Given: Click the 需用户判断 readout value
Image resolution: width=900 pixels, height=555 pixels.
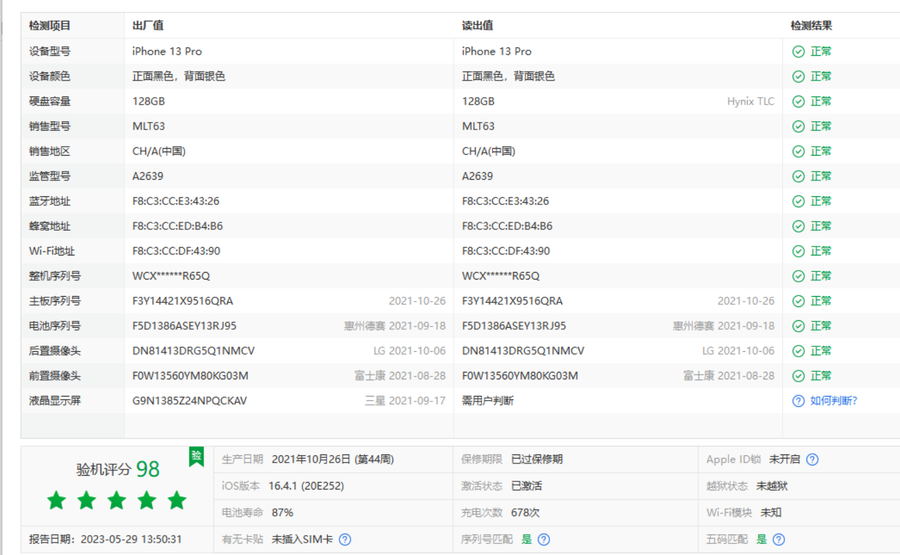Looking at the screenshot, I should tap(488, 401).
